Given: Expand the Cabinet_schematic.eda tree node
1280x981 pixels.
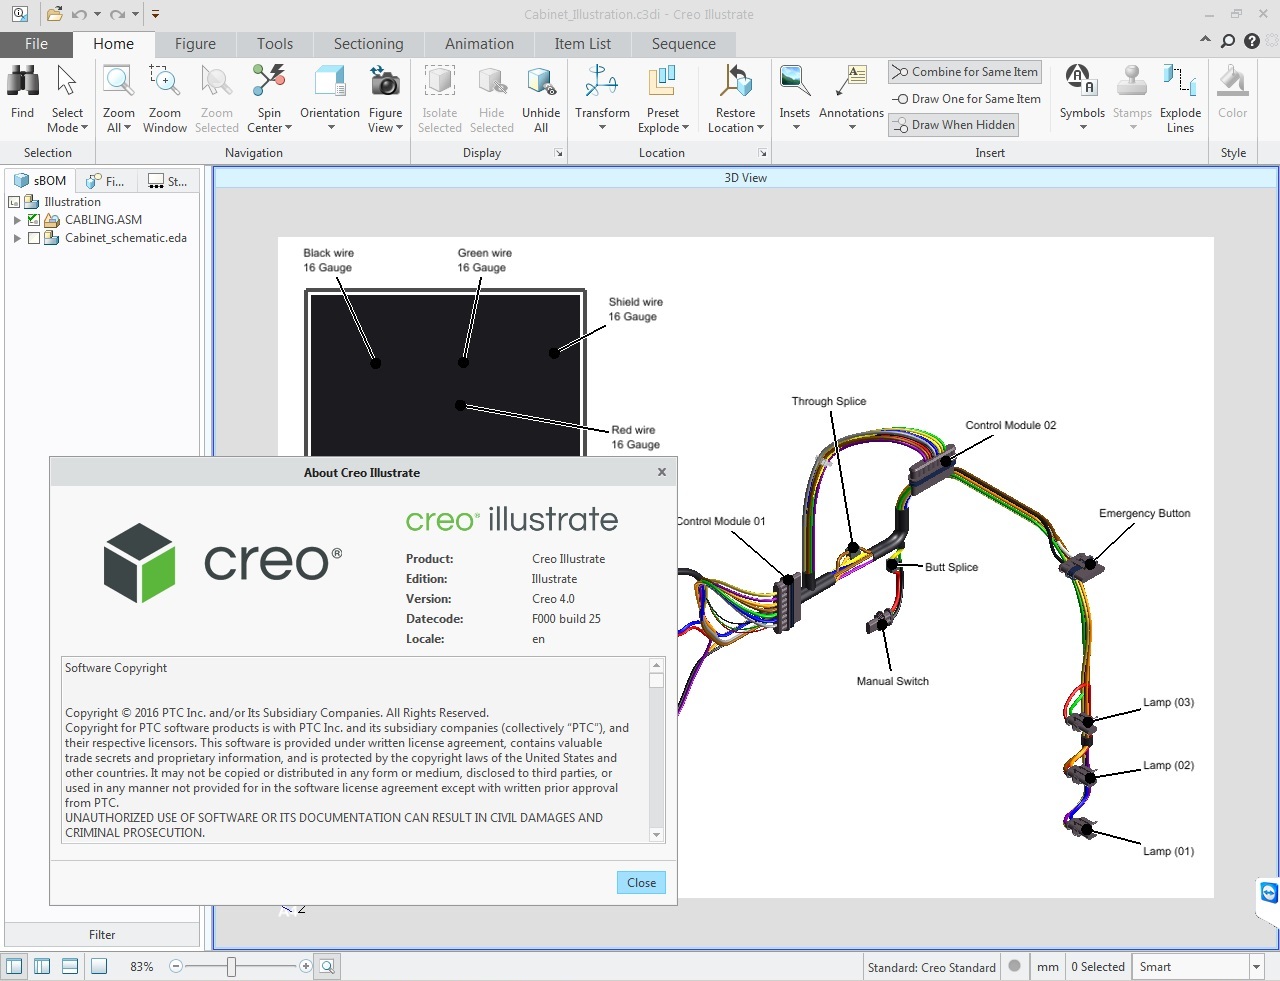Looking at the screenshot, I should point(17,238).
